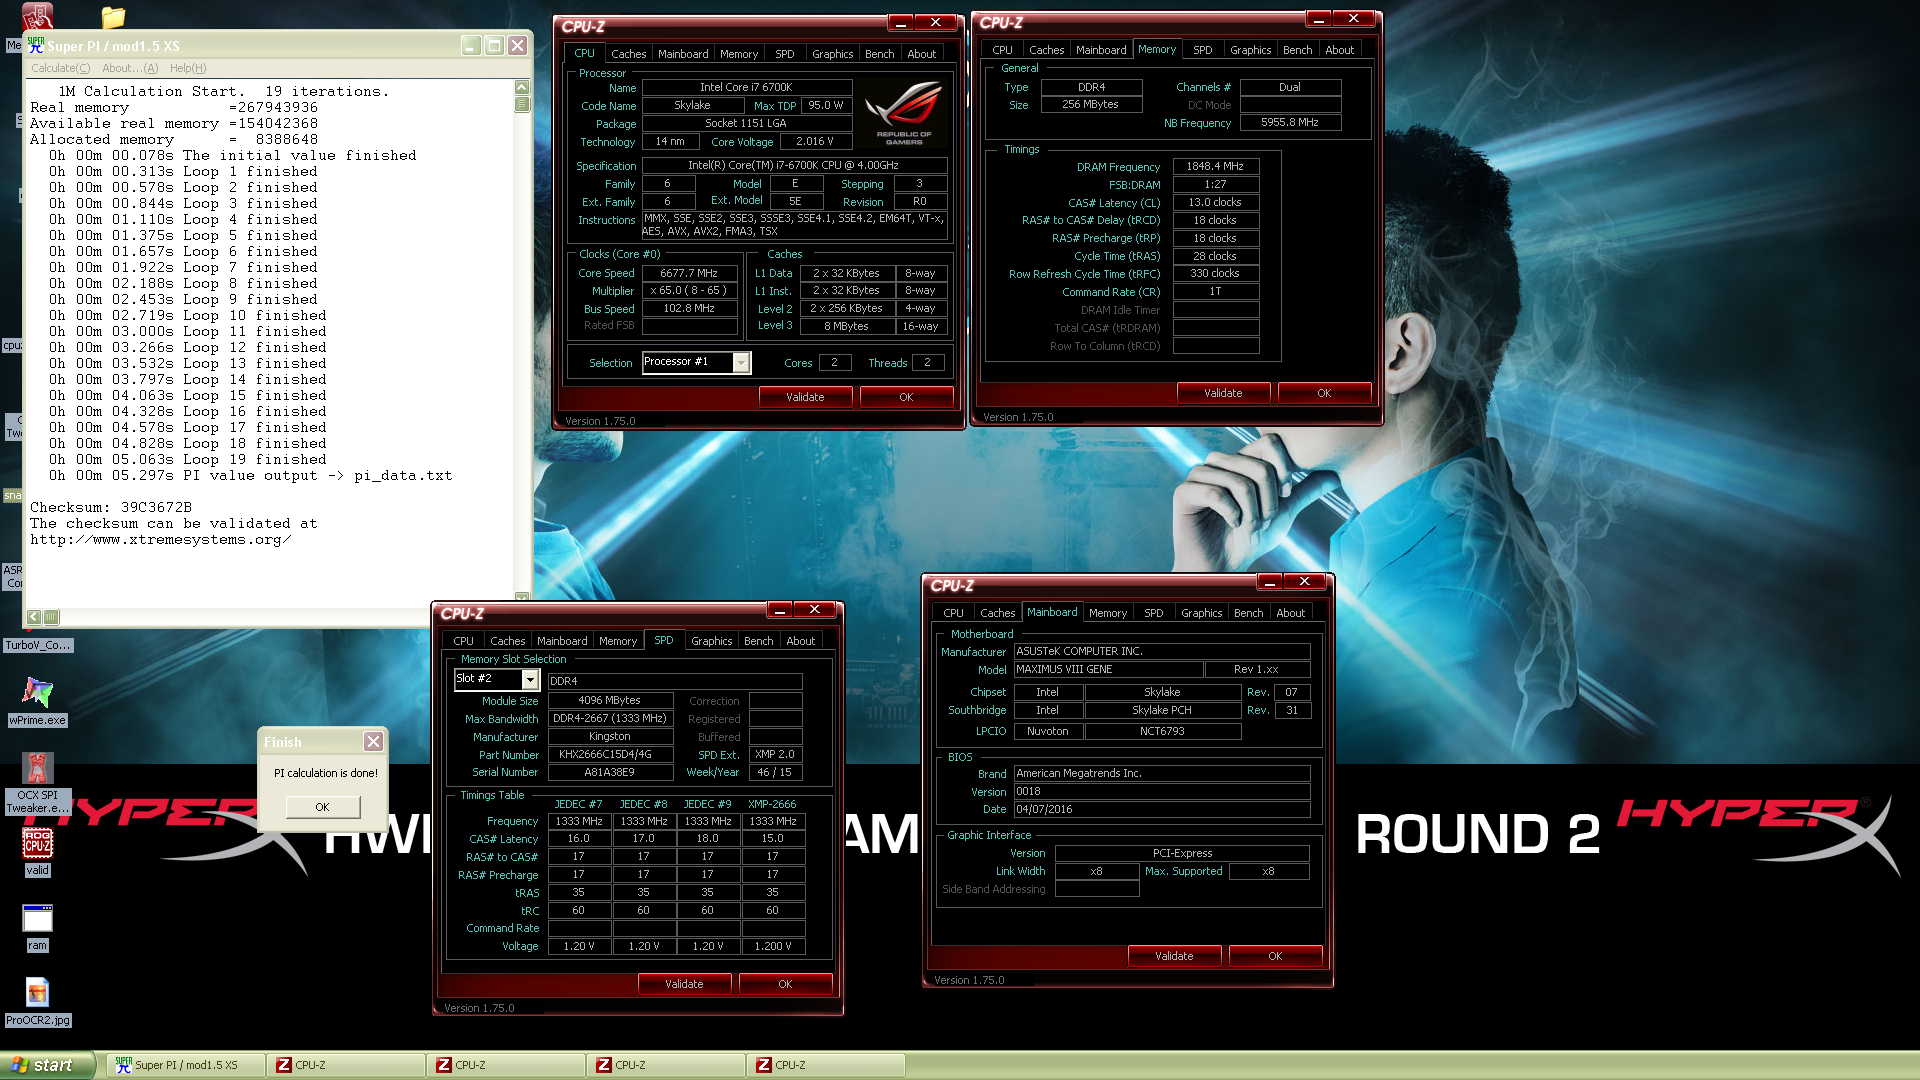Select last CPU-Z taskbar button

pos(825,1065)
